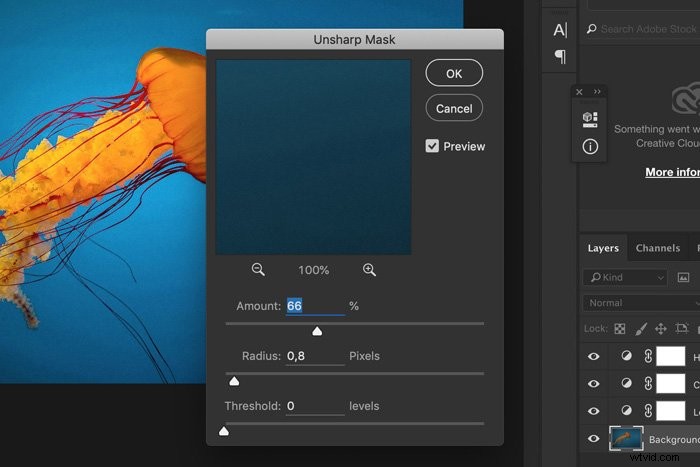Open the Paragraph panel icon
The height and width of the screenshot is (467, 700).
(560, 56)
